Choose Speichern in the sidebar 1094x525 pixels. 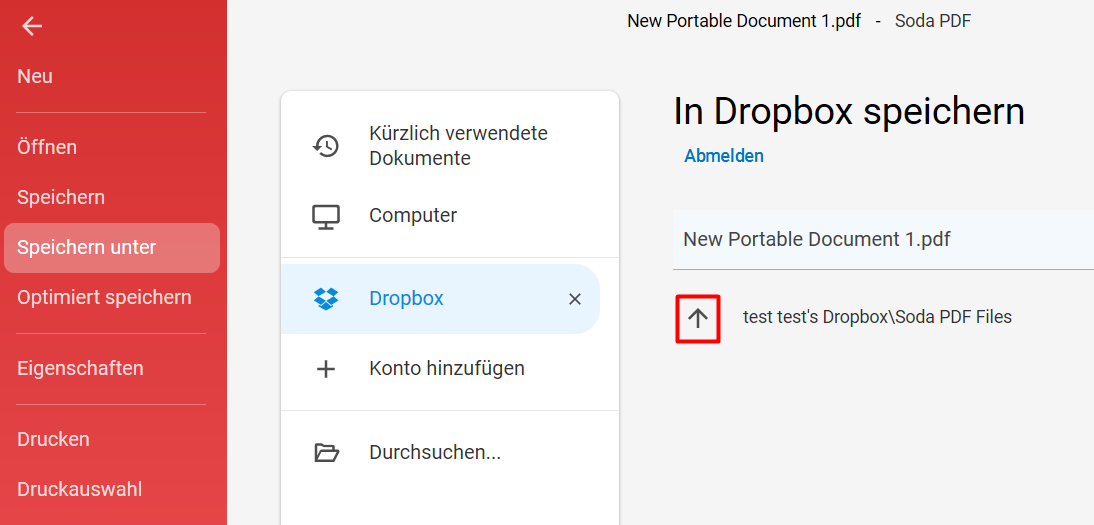[x=61, y=198]
